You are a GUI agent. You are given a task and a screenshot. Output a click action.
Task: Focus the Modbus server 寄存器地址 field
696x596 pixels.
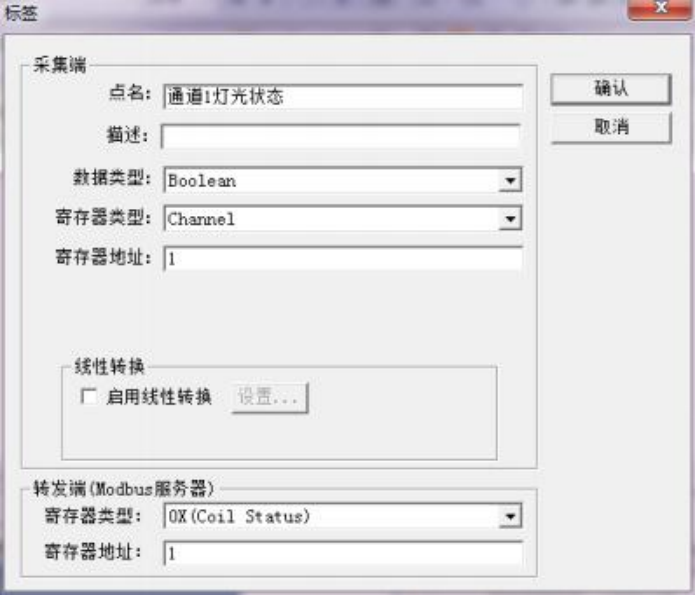tap(343, 553)
